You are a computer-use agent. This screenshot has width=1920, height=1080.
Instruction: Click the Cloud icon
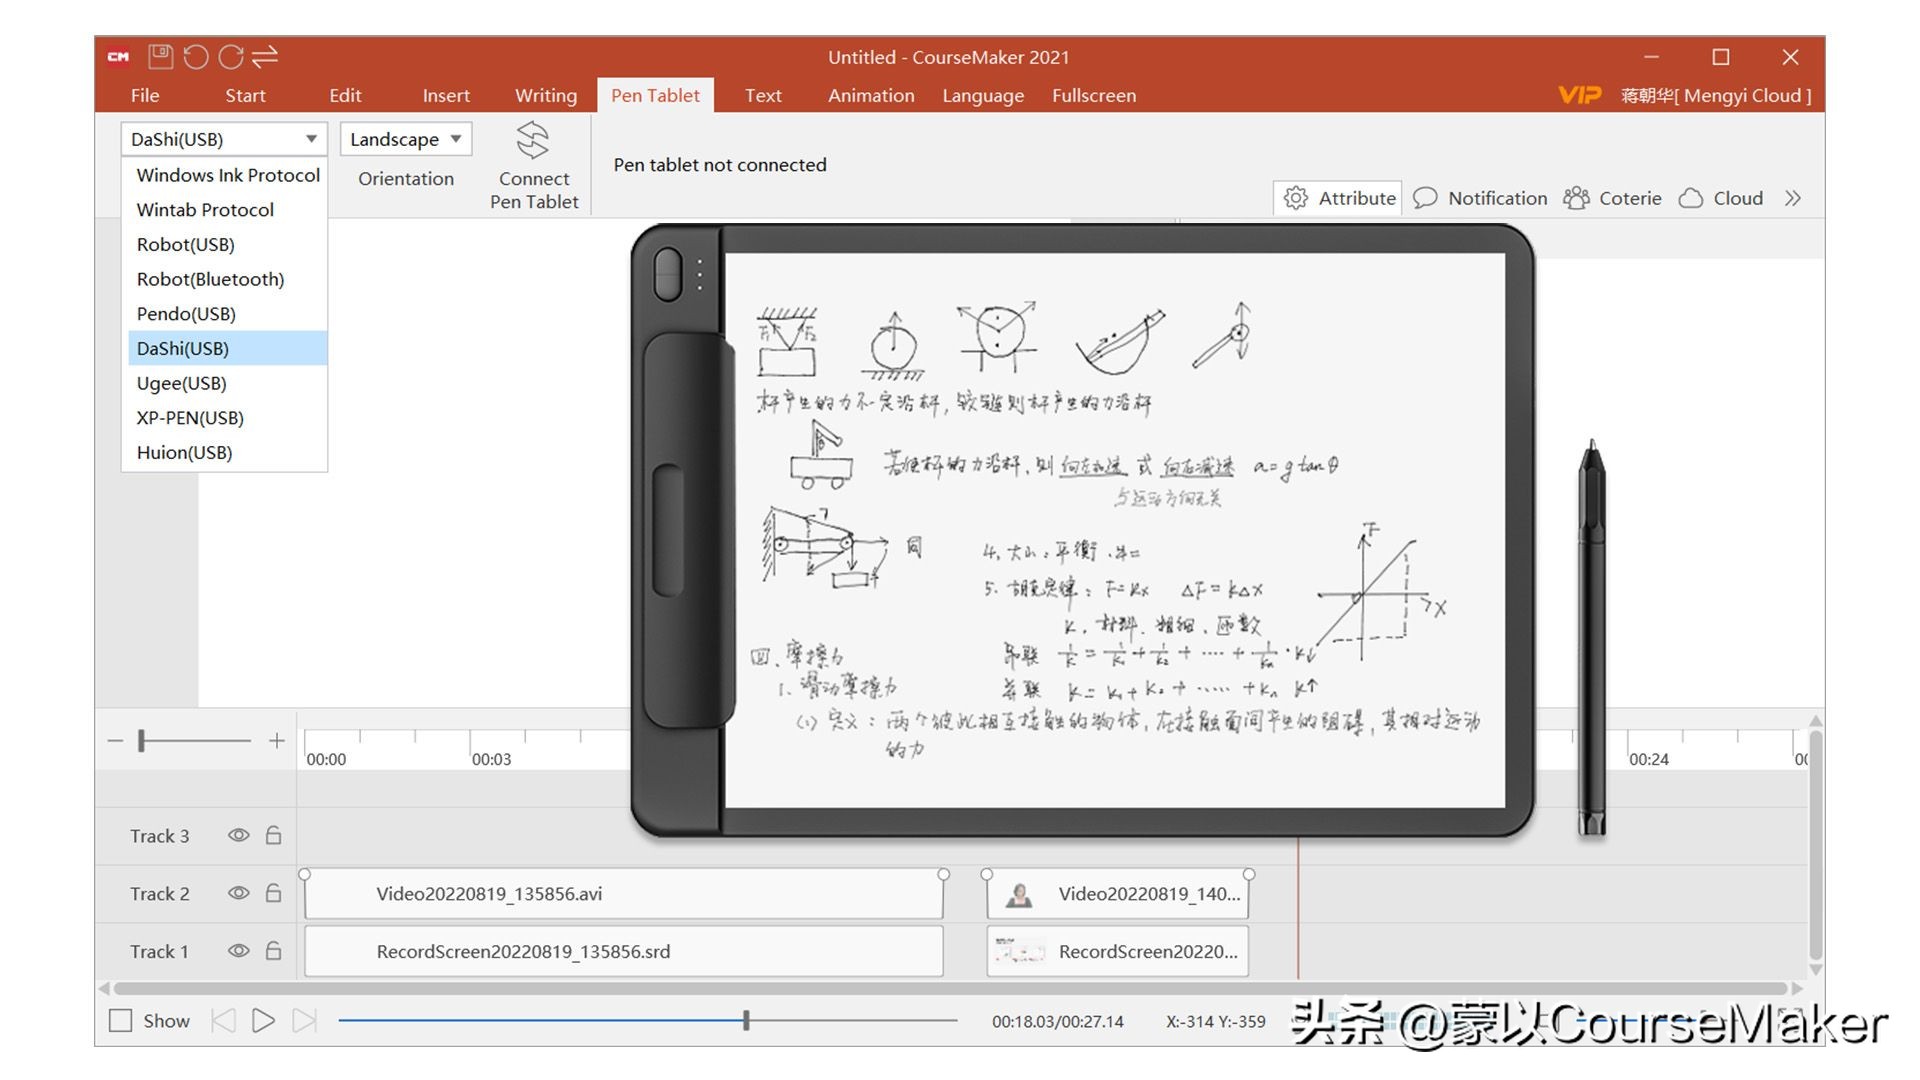1720,198
